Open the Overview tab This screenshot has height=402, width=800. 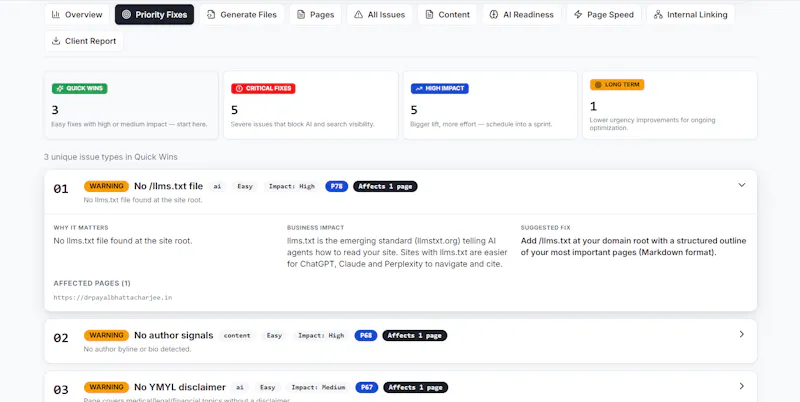(x=77, y=15)
